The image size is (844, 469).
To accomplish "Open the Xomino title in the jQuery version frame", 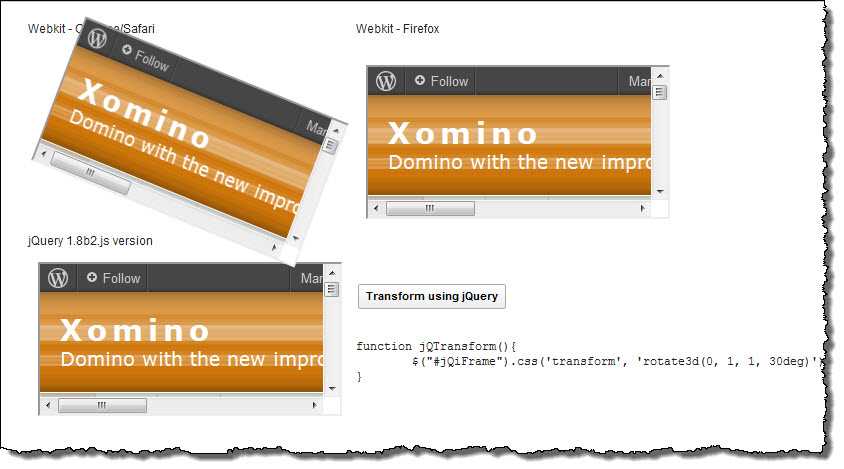I will tap(135, 331).
